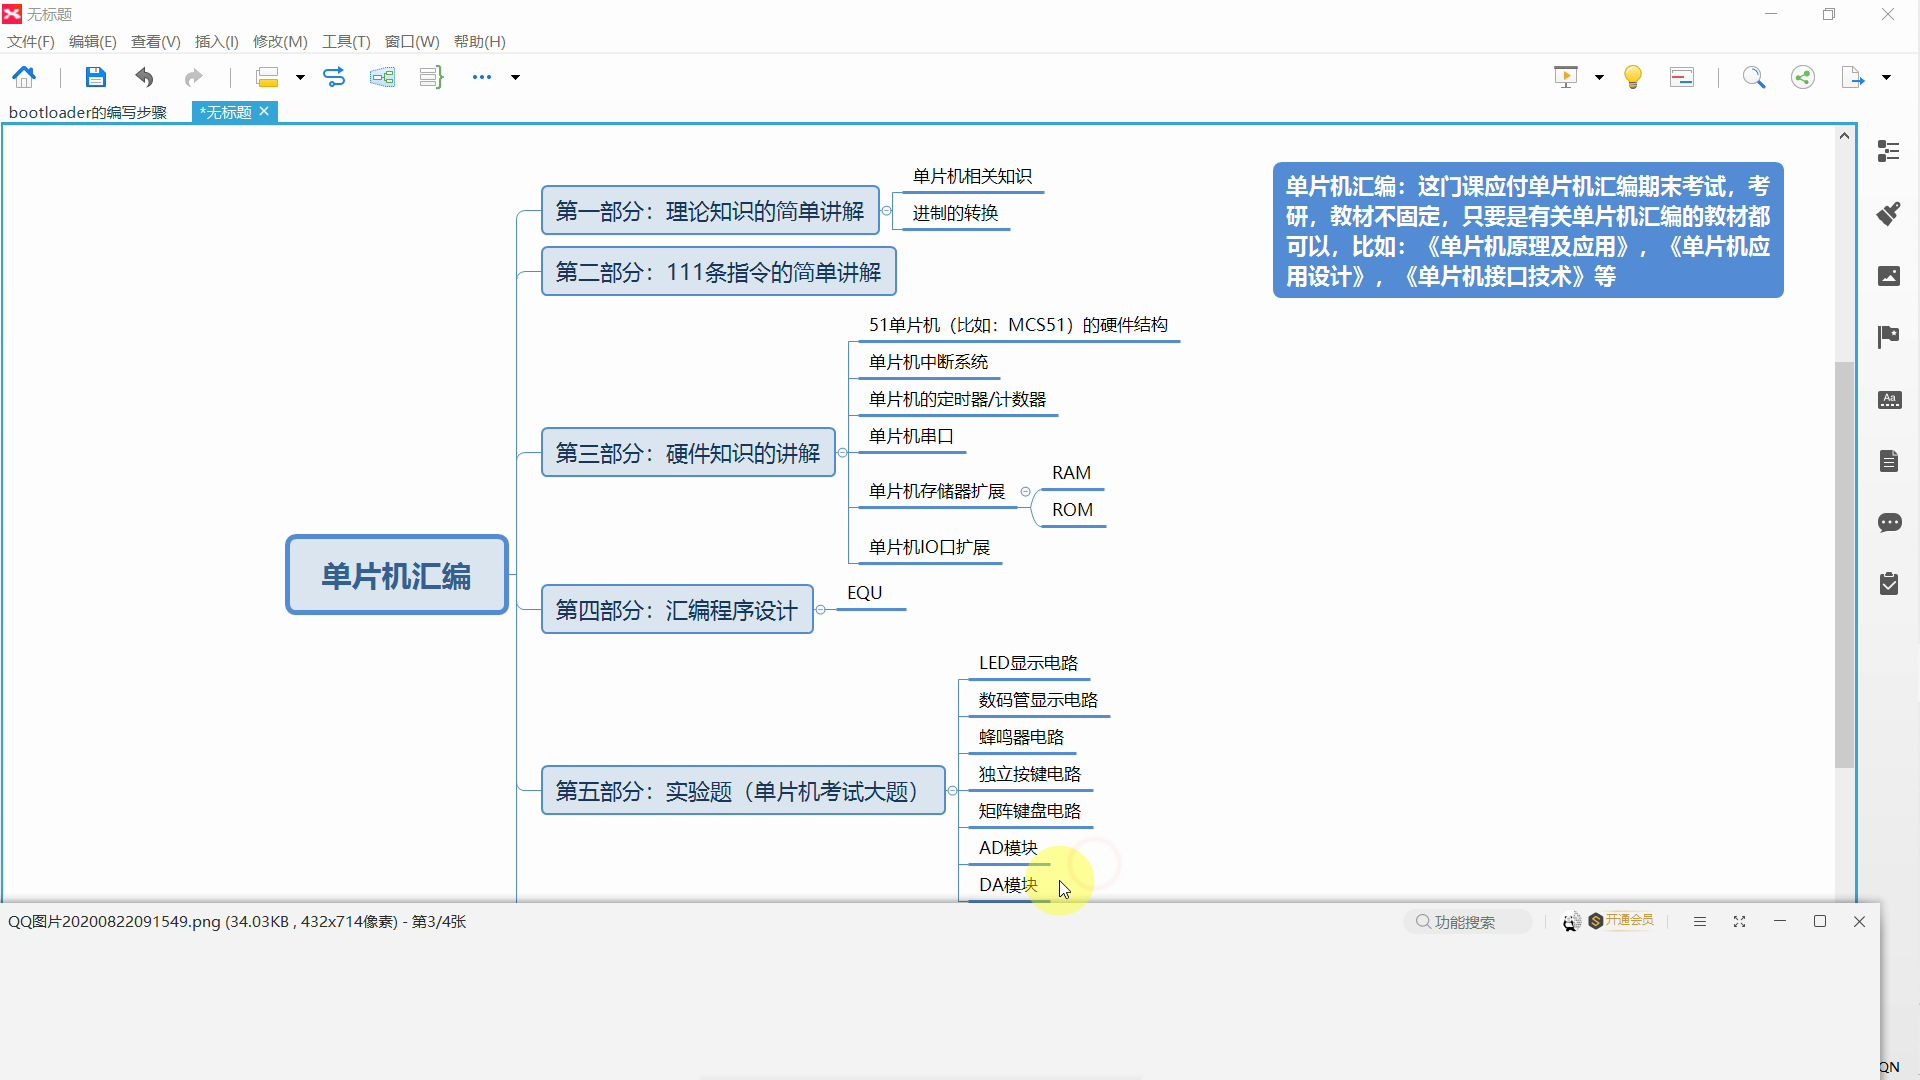This screenshot has width=1920, height=1080.
Task: Open the 工具(T) menu
Action: tap(346, 41)
